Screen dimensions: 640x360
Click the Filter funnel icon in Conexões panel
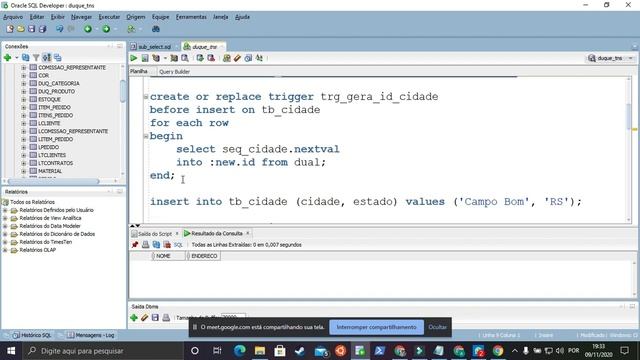[36, 58]
